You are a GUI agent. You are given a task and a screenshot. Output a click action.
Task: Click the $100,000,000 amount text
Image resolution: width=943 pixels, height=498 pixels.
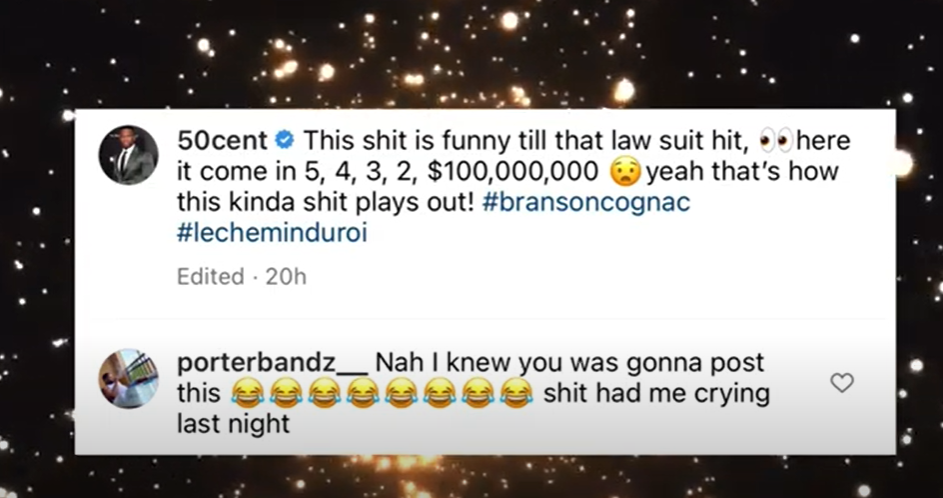[512, 173]
